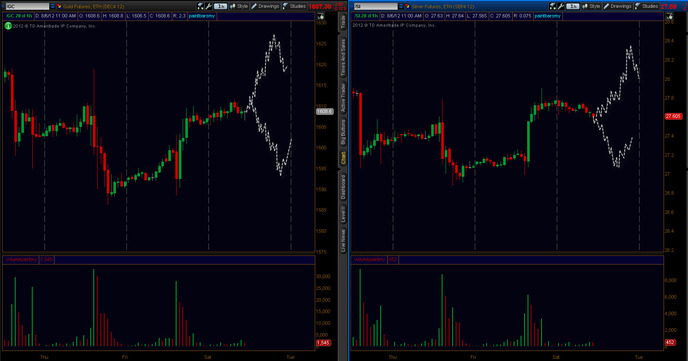The height and width of the screenshot is (361, 688).
Task: Click the /GC symbol input field
Action: click(x=27, y=6)
